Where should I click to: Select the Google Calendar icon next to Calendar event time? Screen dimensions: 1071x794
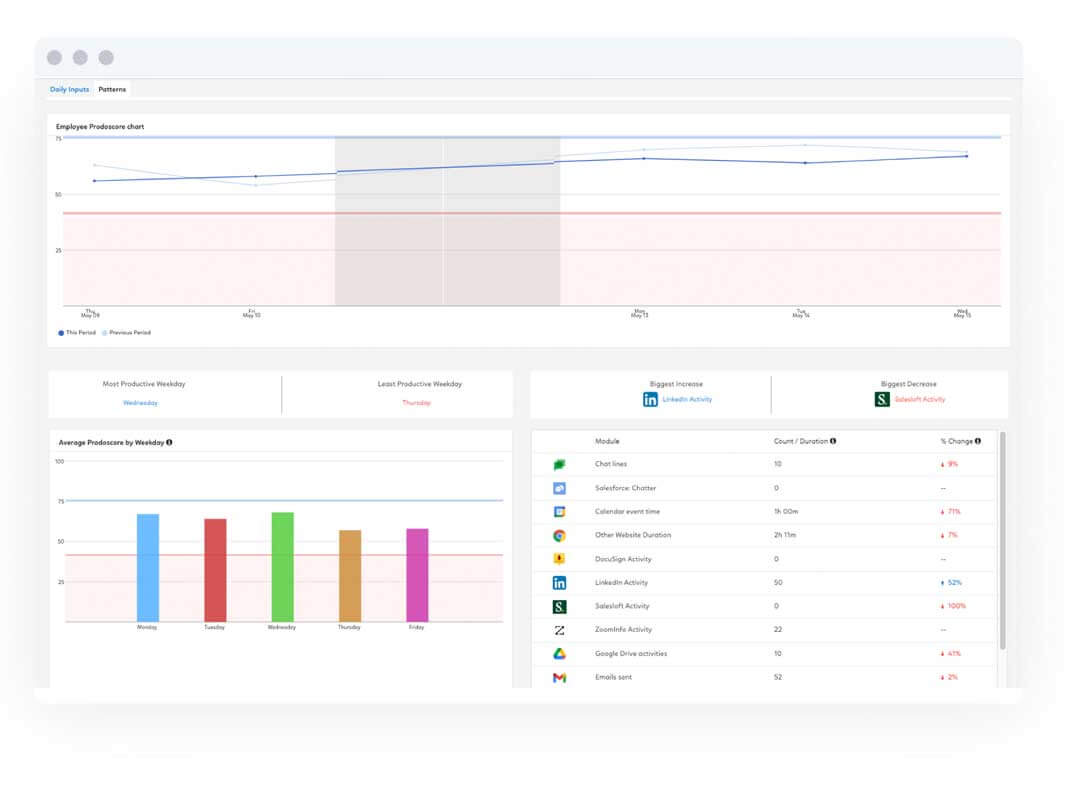(x=560, y=512)
